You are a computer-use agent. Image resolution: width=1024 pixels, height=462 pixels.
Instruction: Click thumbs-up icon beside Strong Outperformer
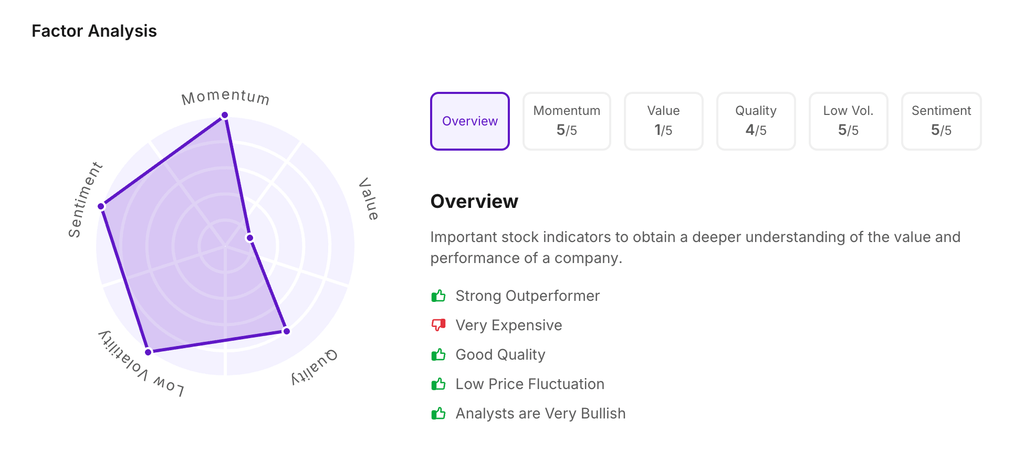[x=438, y=296]
